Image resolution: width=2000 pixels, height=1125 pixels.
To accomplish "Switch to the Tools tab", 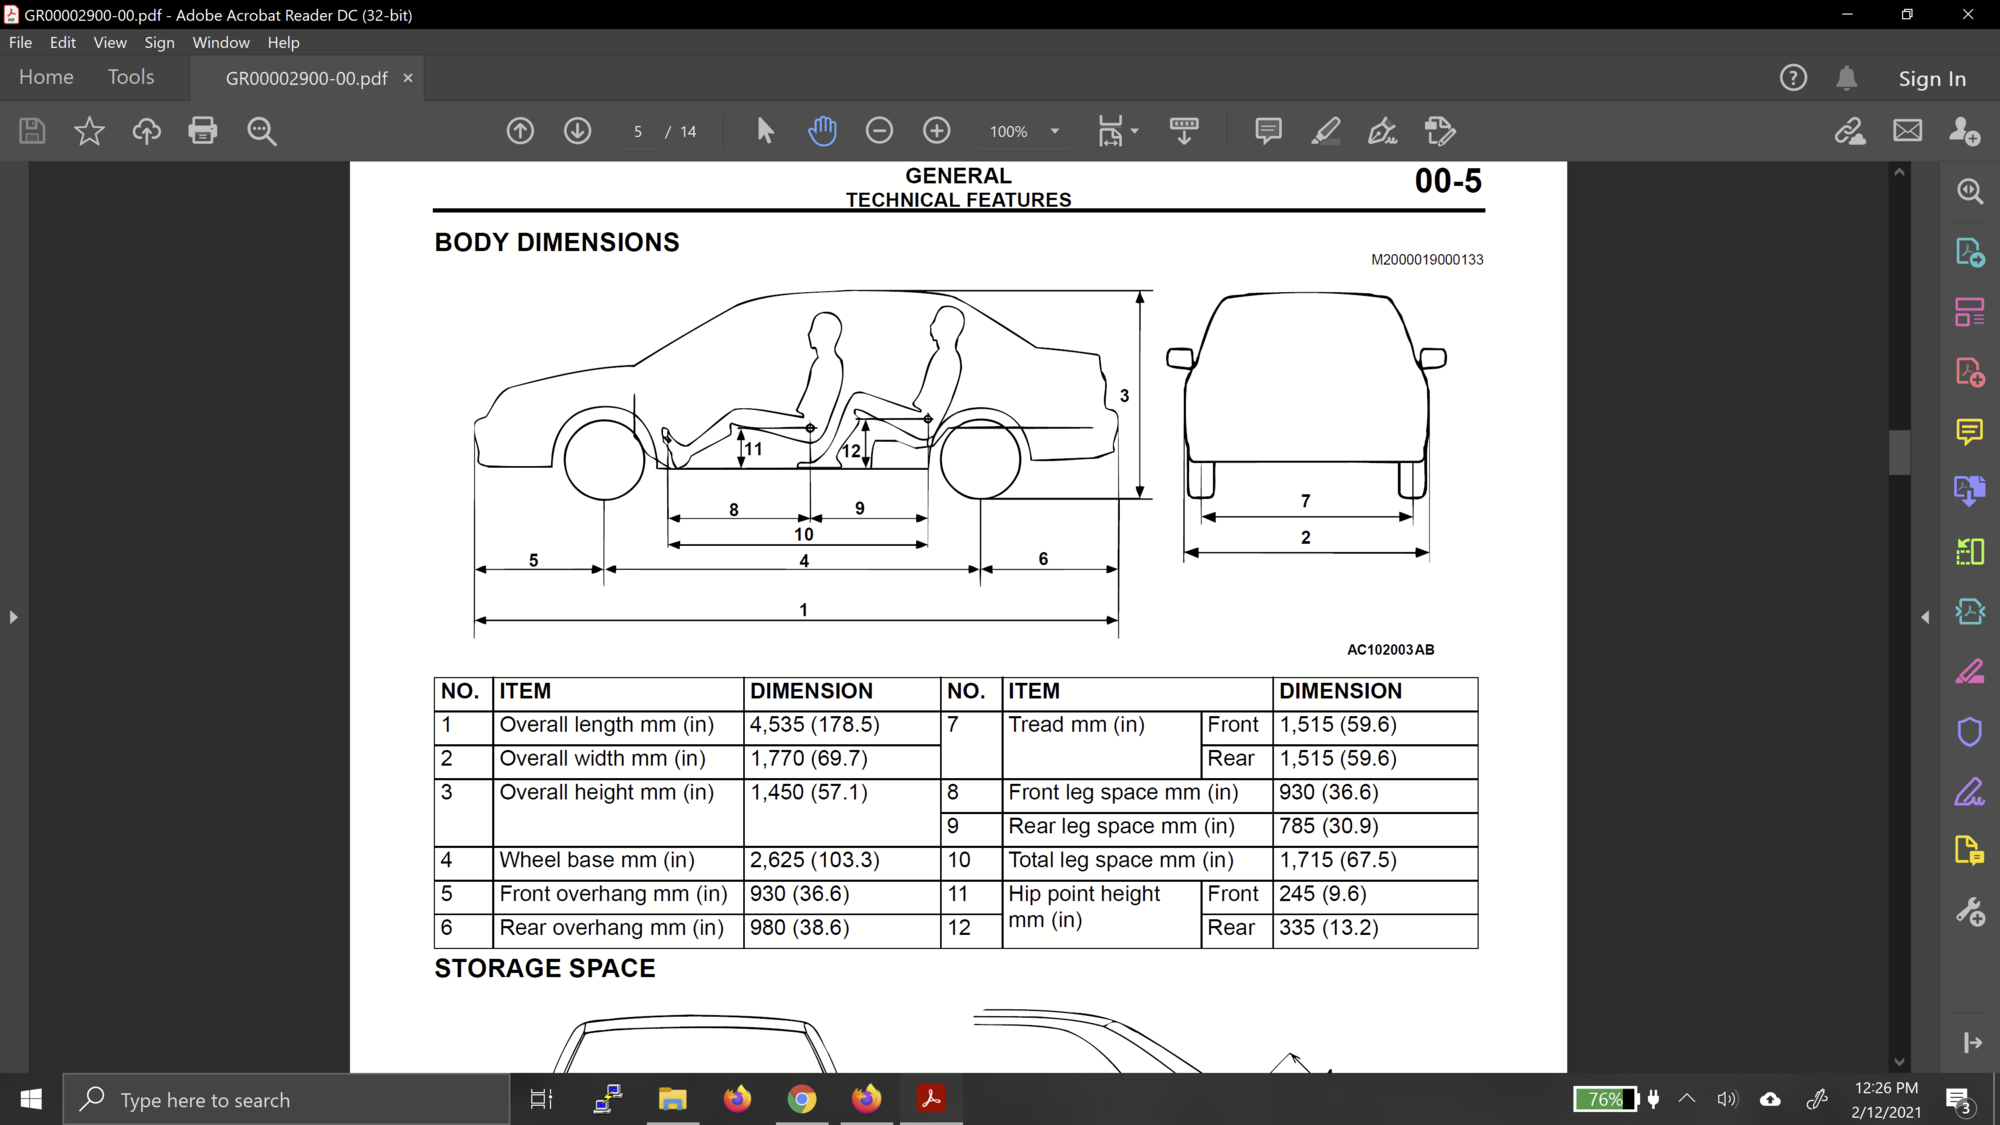I will (x=131, y=77).
